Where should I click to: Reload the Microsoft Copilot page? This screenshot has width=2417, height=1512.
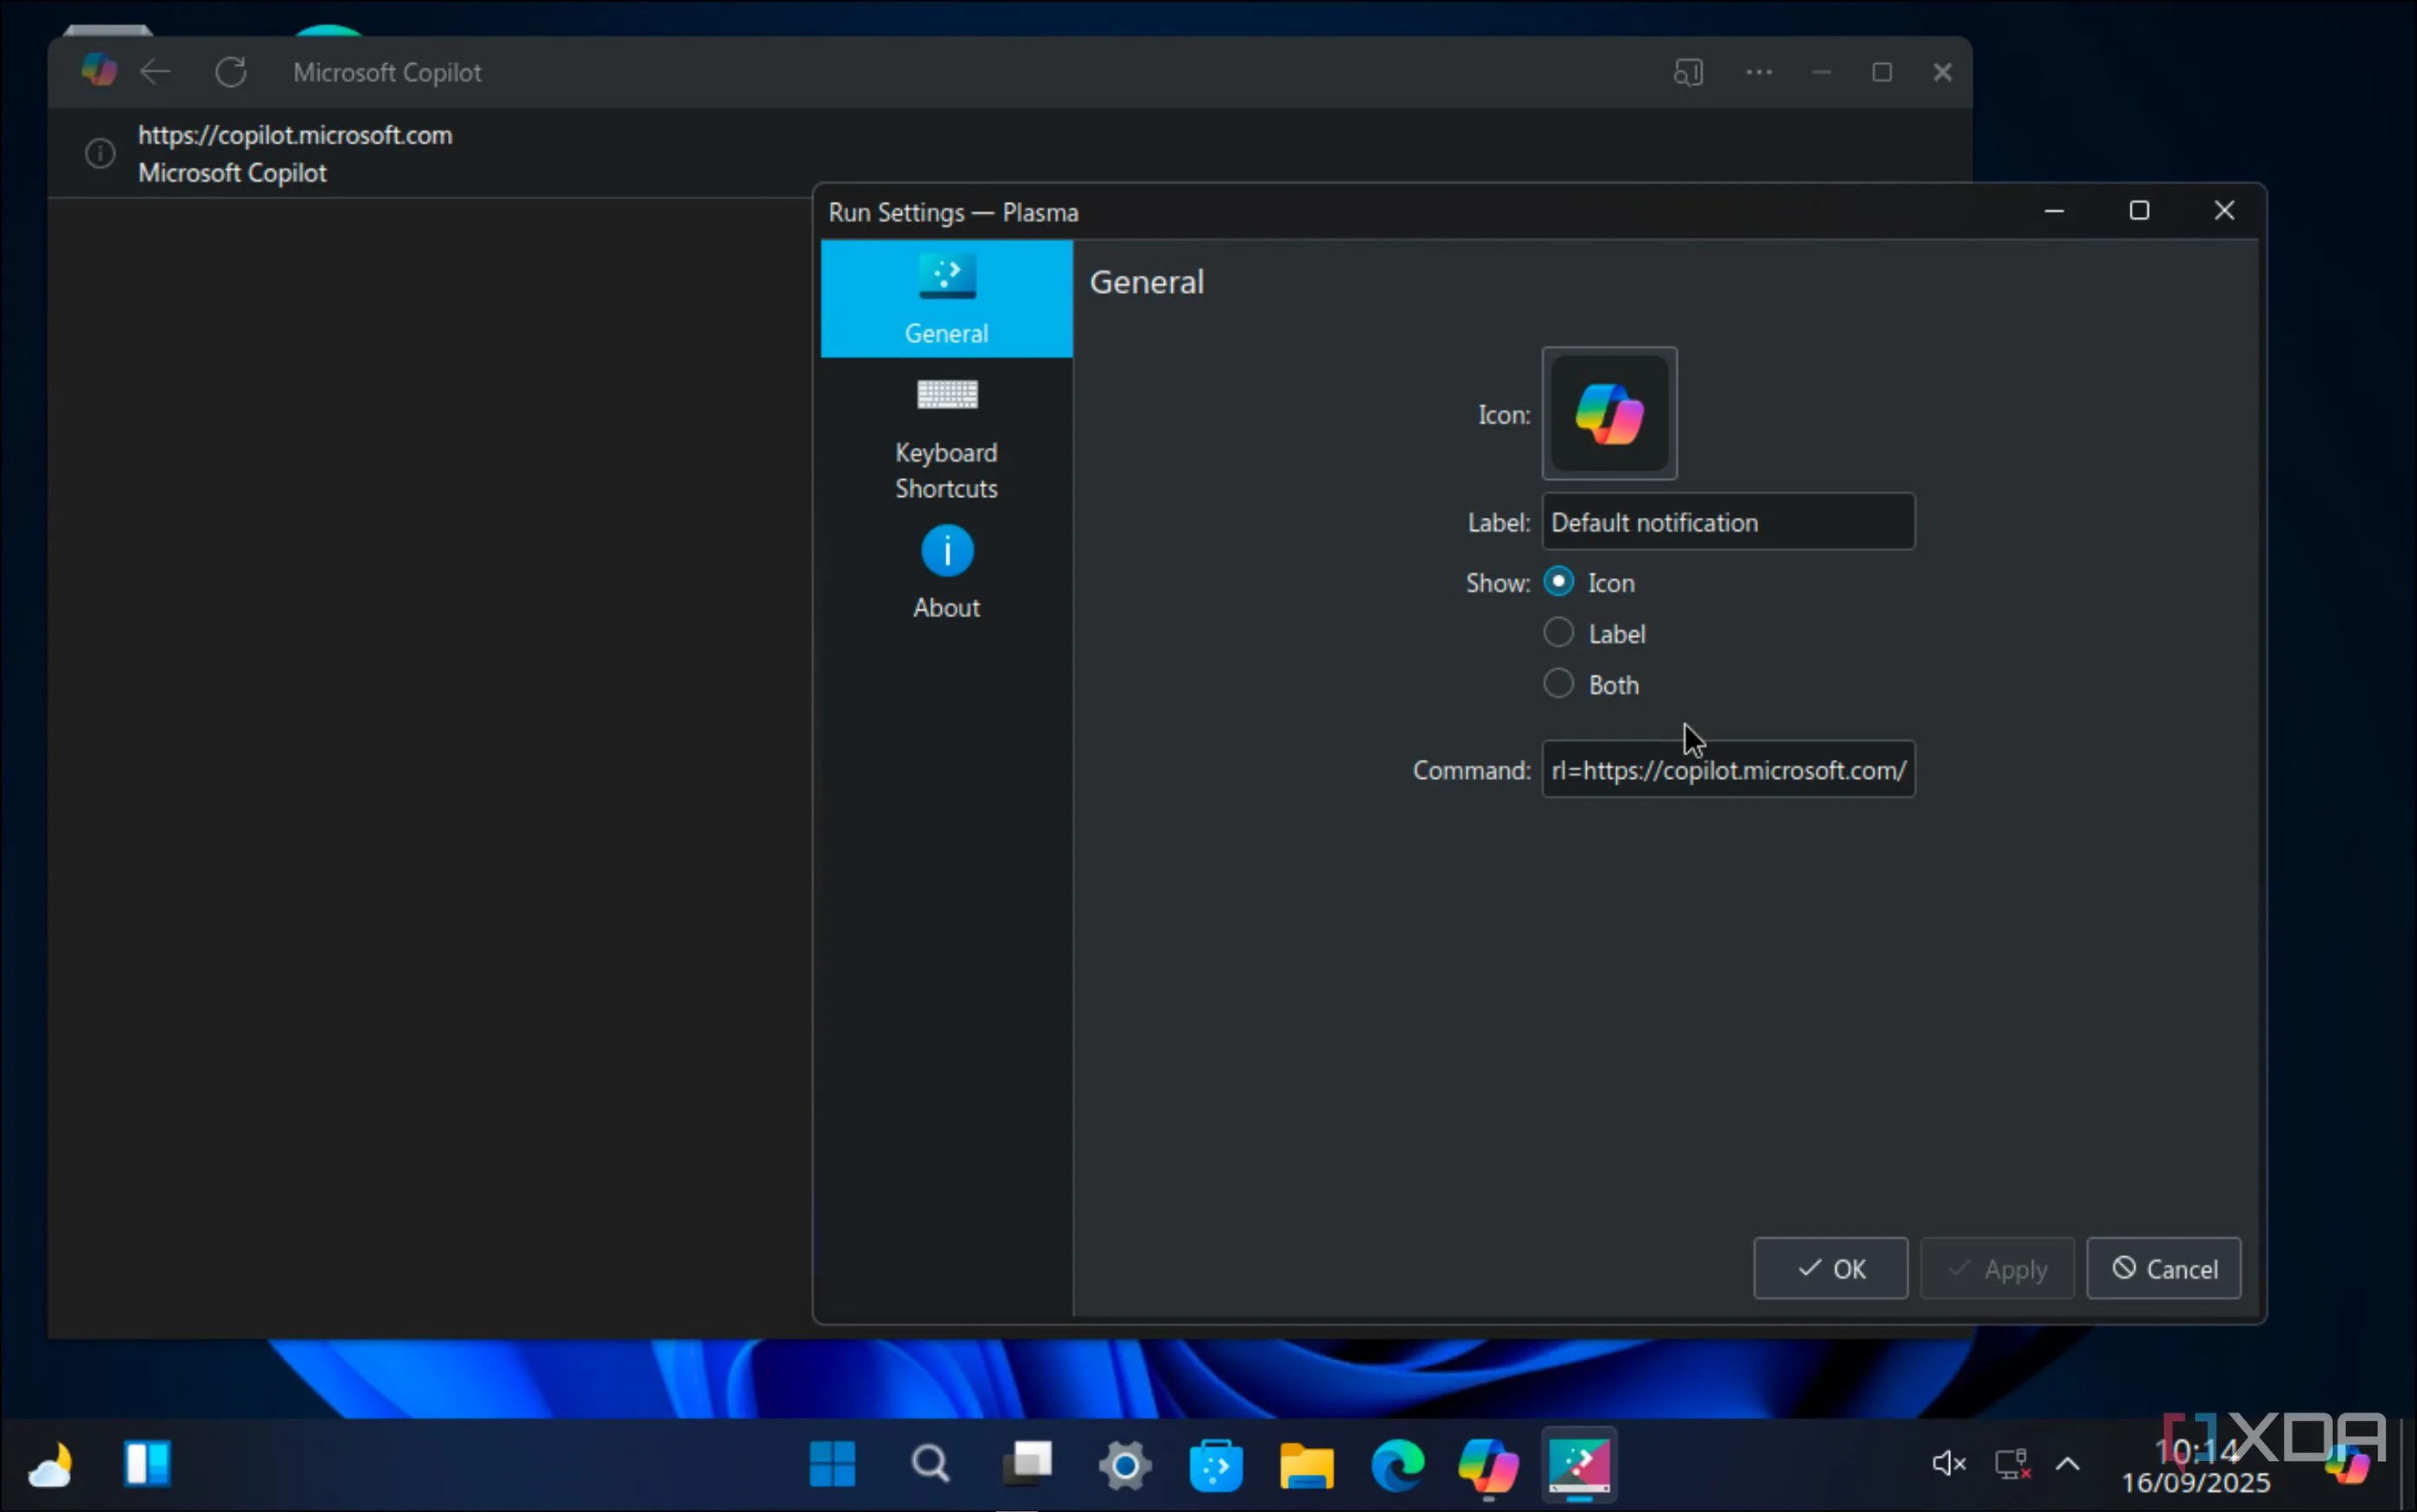pyautogui.click(x=232, y=71)
